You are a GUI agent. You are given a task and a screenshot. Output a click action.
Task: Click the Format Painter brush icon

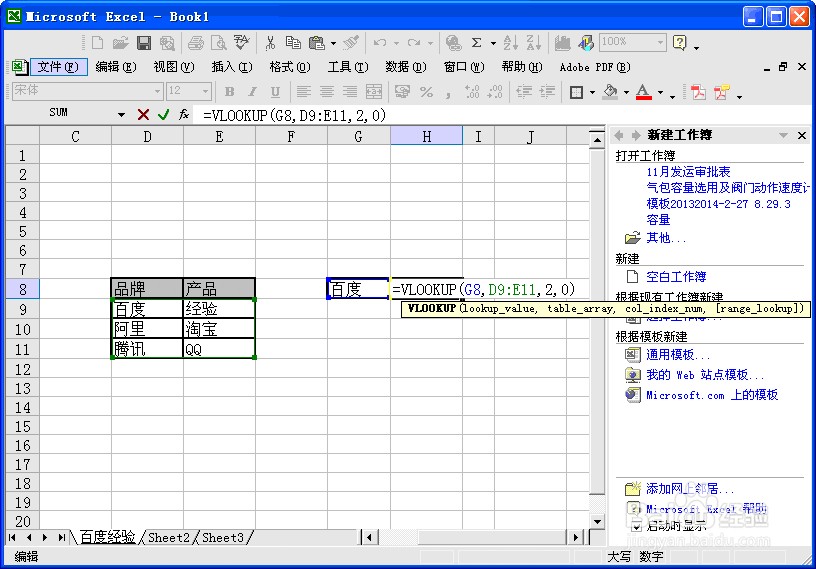(x=351, y=43)
